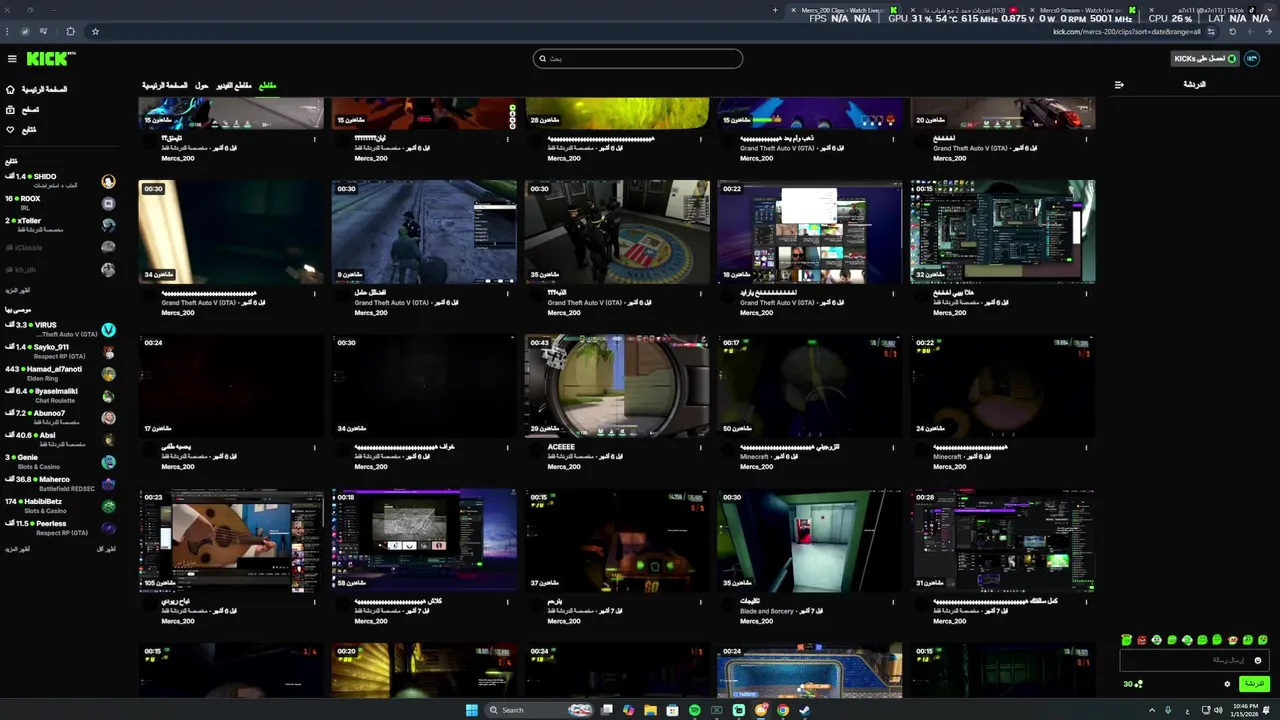This screenshot has height=720, width=1280.
Task: Open the hamburger menu beside KICK logo
Action: click(x=12, y=59)
